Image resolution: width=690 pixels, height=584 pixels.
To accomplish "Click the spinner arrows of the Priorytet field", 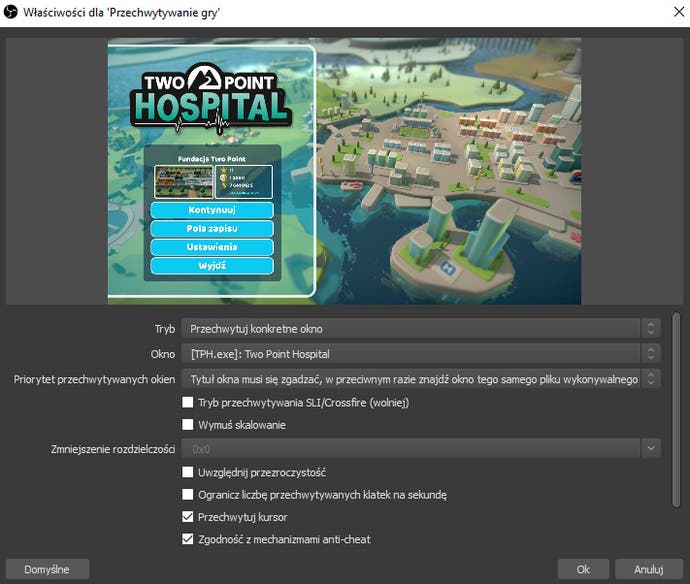I will (x=651, y=379).
